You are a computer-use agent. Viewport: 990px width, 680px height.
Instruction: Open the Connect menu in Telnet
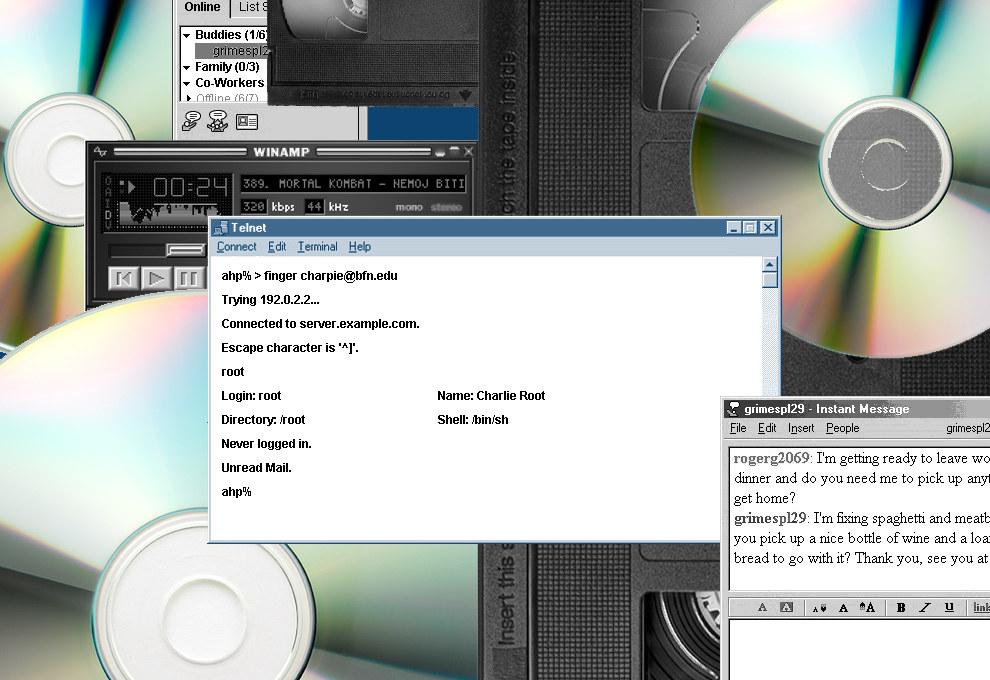(237, 247)
